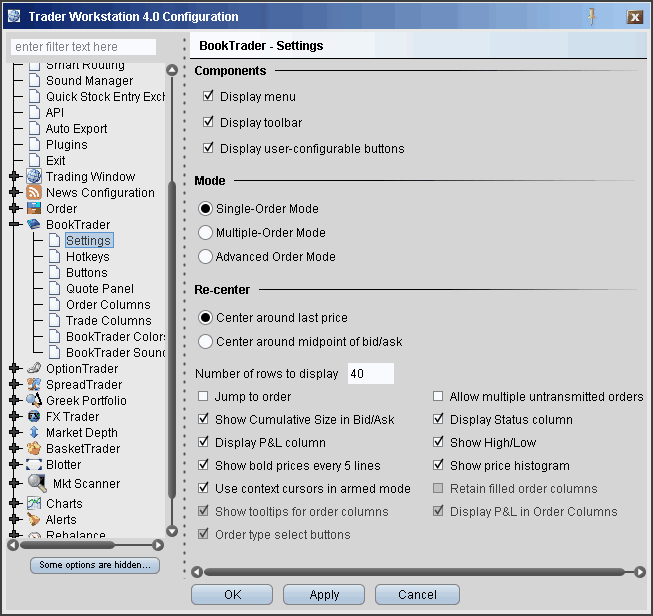Click the Blotter icon
653x616 pixels.
click(x=34, y=464)
